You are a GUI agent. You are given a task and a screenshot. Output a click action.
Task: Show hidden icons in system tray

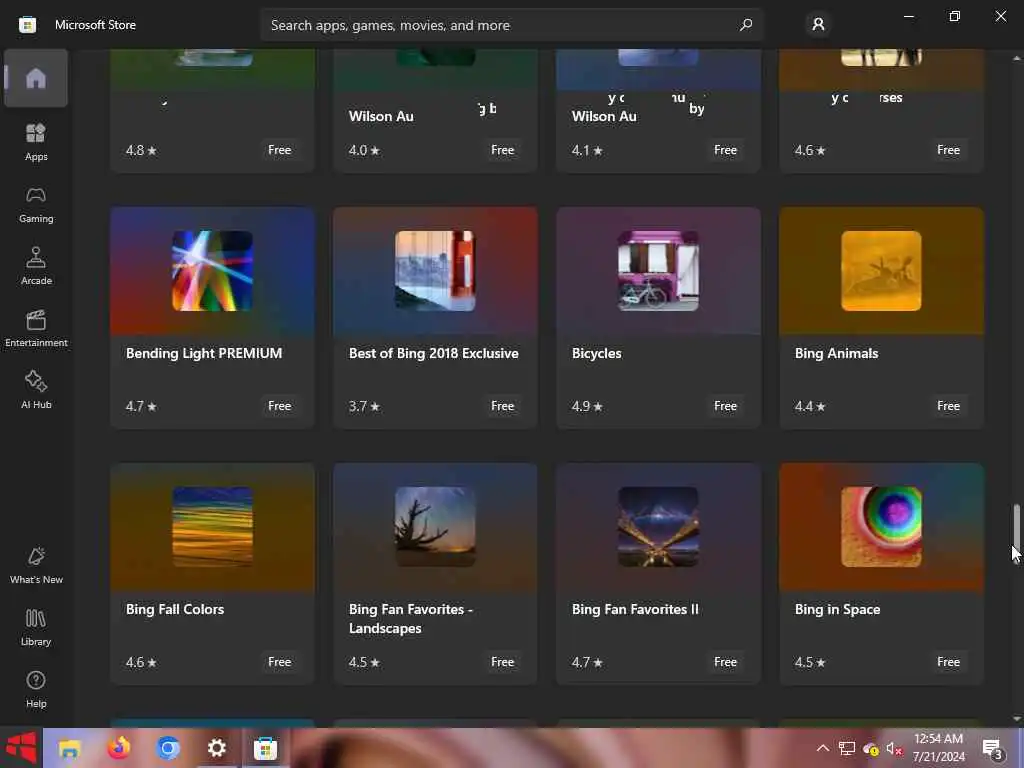click(x=823, y=748)
